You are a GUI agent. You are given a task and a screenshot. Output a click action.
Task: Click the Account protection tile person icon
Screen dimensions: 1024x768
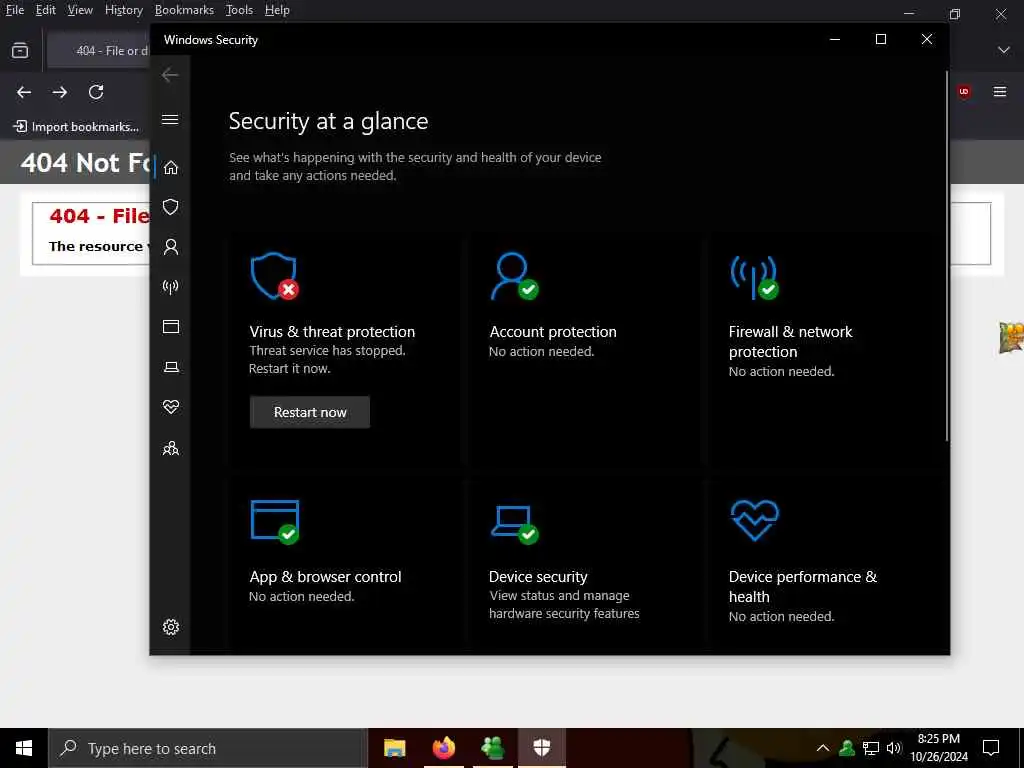(x=514, y=276)
